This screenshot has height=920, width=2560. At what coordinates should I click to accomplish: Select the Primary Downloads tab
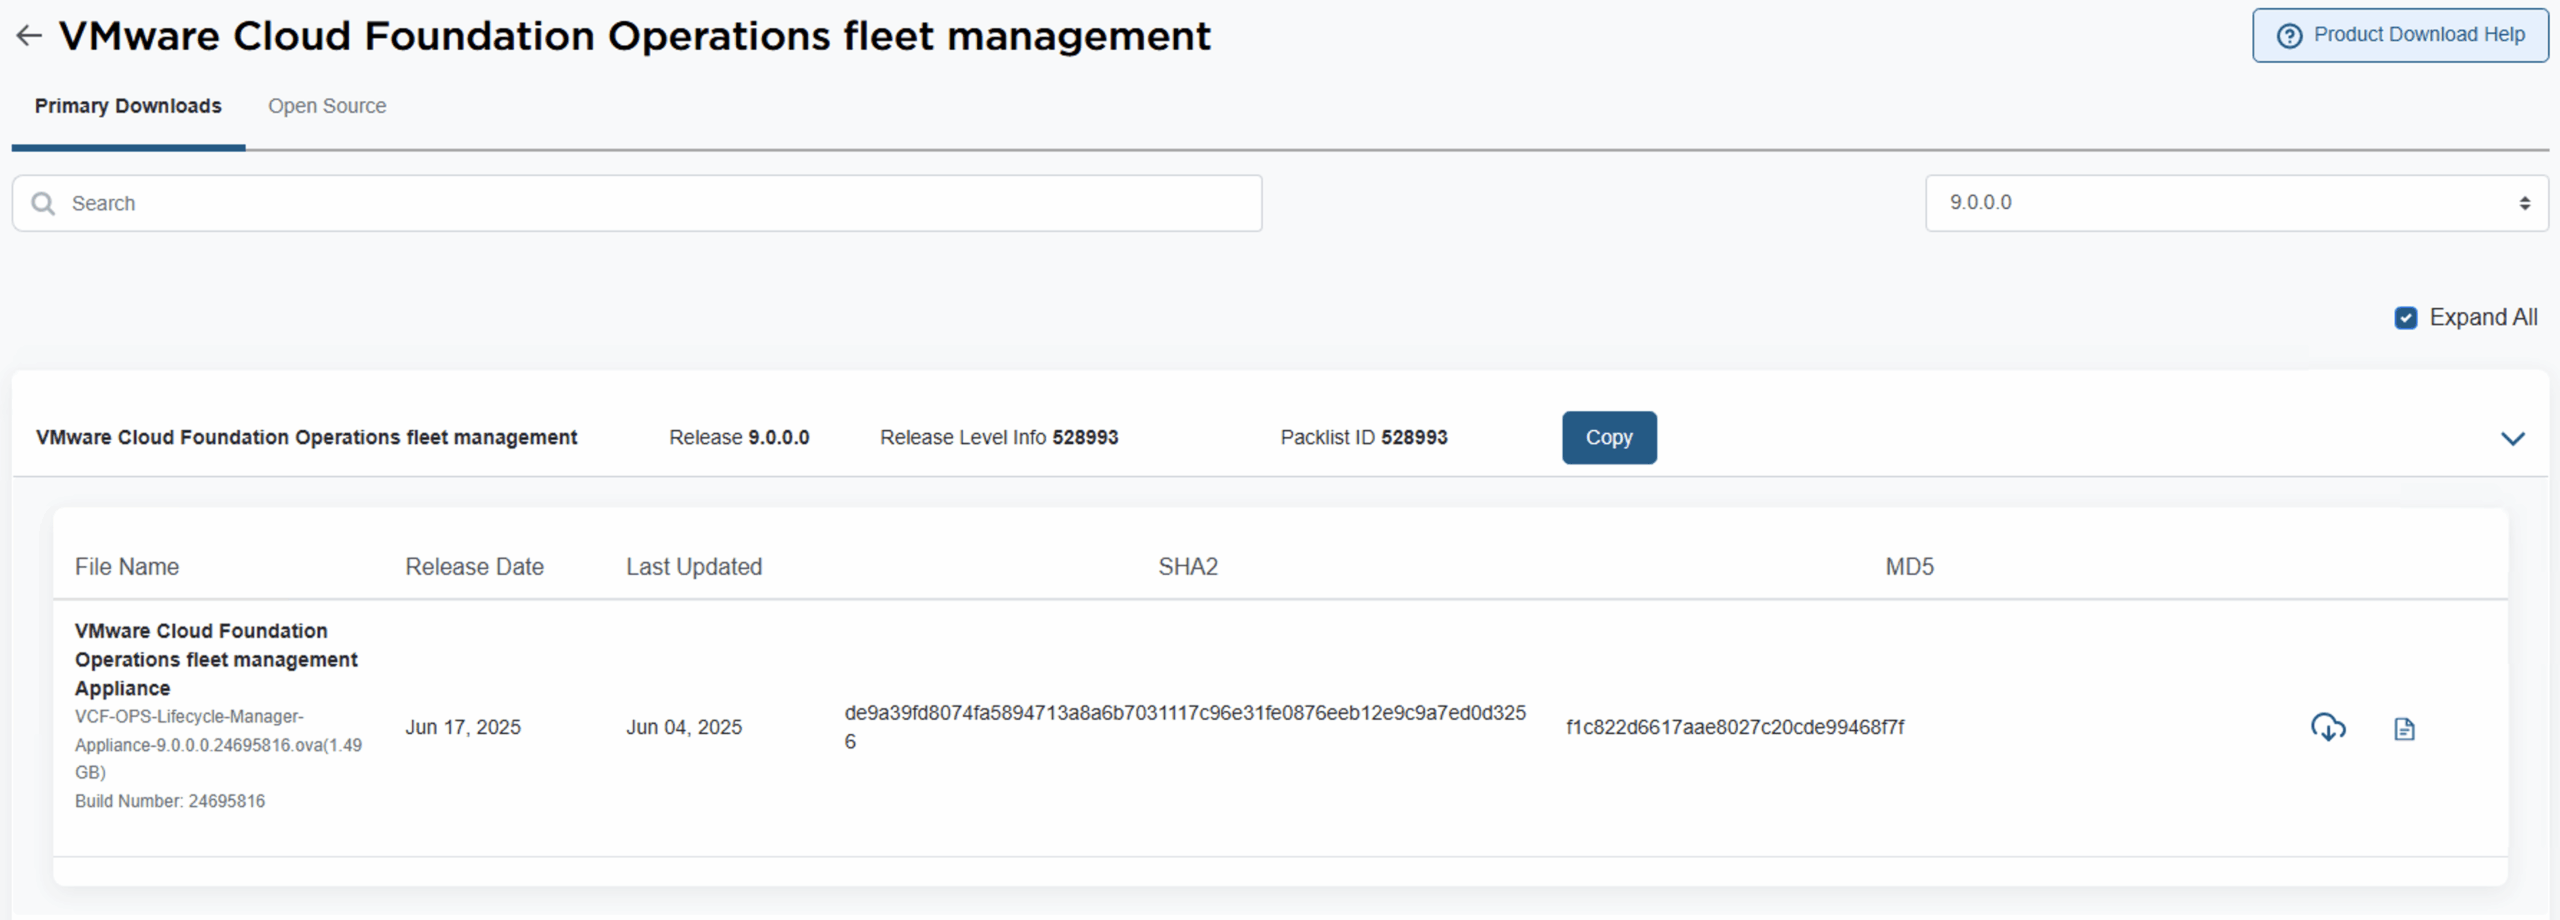pyautogui.click(x=128, y=106)
